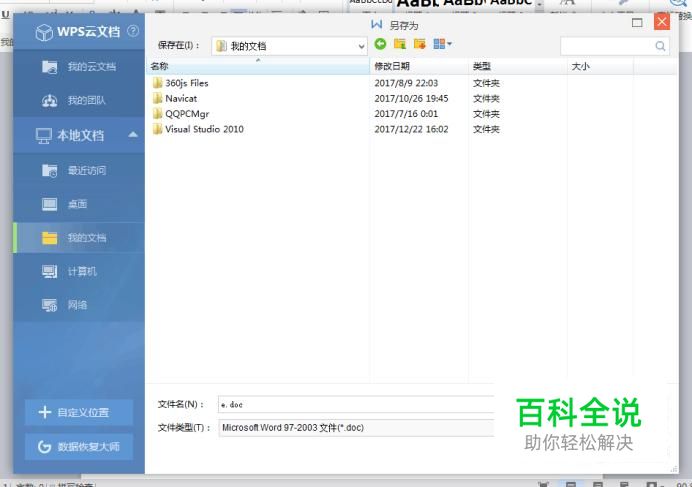Click the Navicat folder icon
This screenshot has height=487, width=692.
(157, 98)
